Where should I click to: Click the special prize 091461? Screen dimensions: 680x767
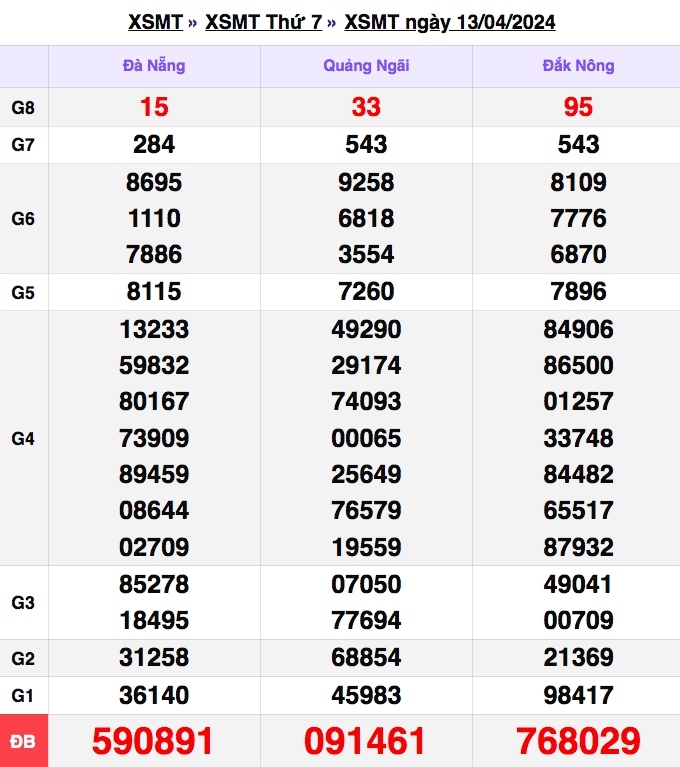(x=365, y=742)
